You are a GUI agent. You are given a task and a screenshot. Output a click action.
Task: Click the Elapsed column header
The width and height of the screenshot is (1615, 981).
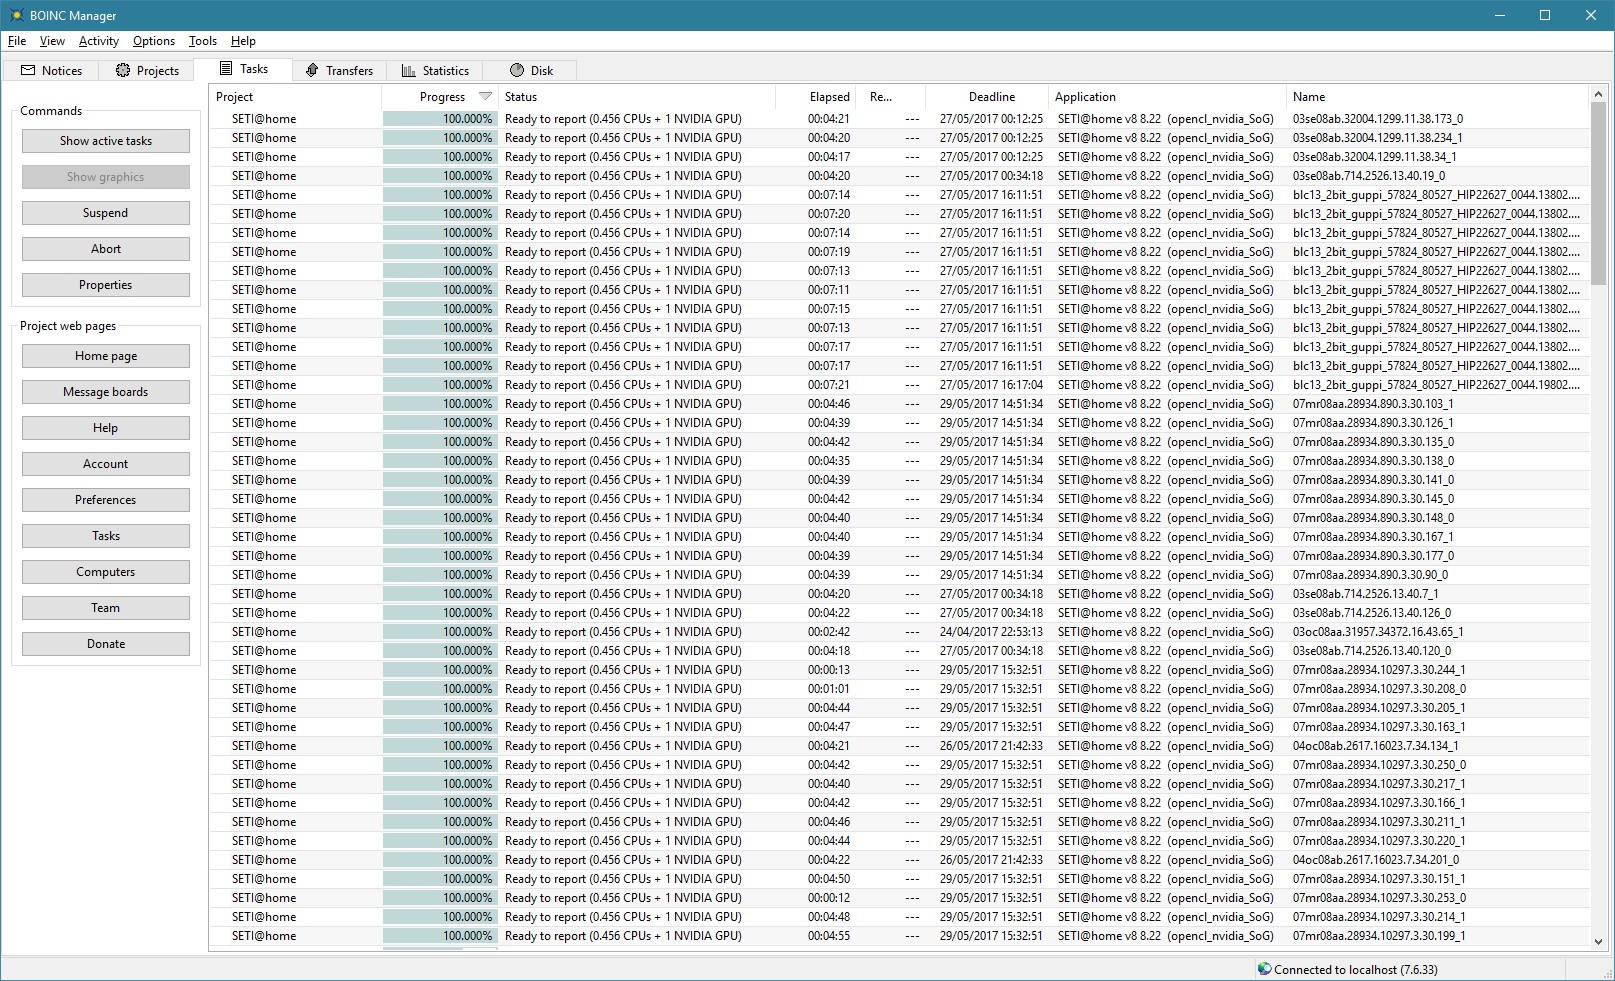[x=816, y=97]
